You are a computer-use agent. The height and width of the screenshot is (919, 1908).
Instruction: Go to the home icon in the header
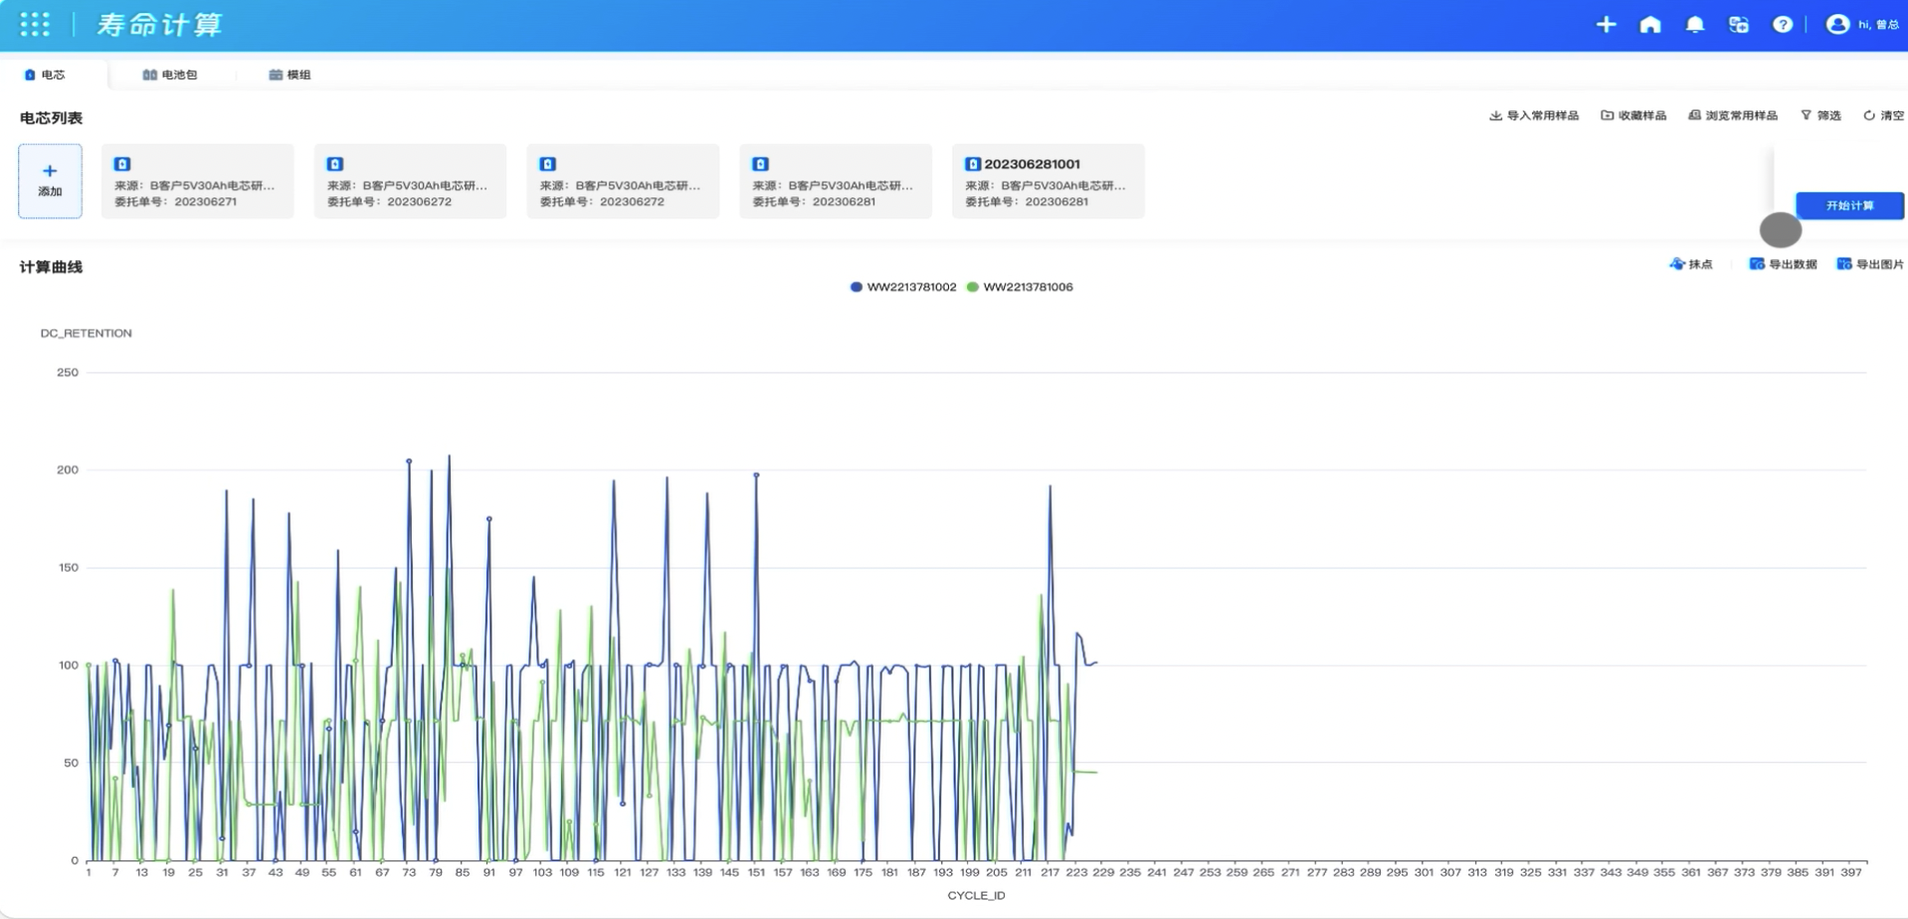[x=1650, y=24]
